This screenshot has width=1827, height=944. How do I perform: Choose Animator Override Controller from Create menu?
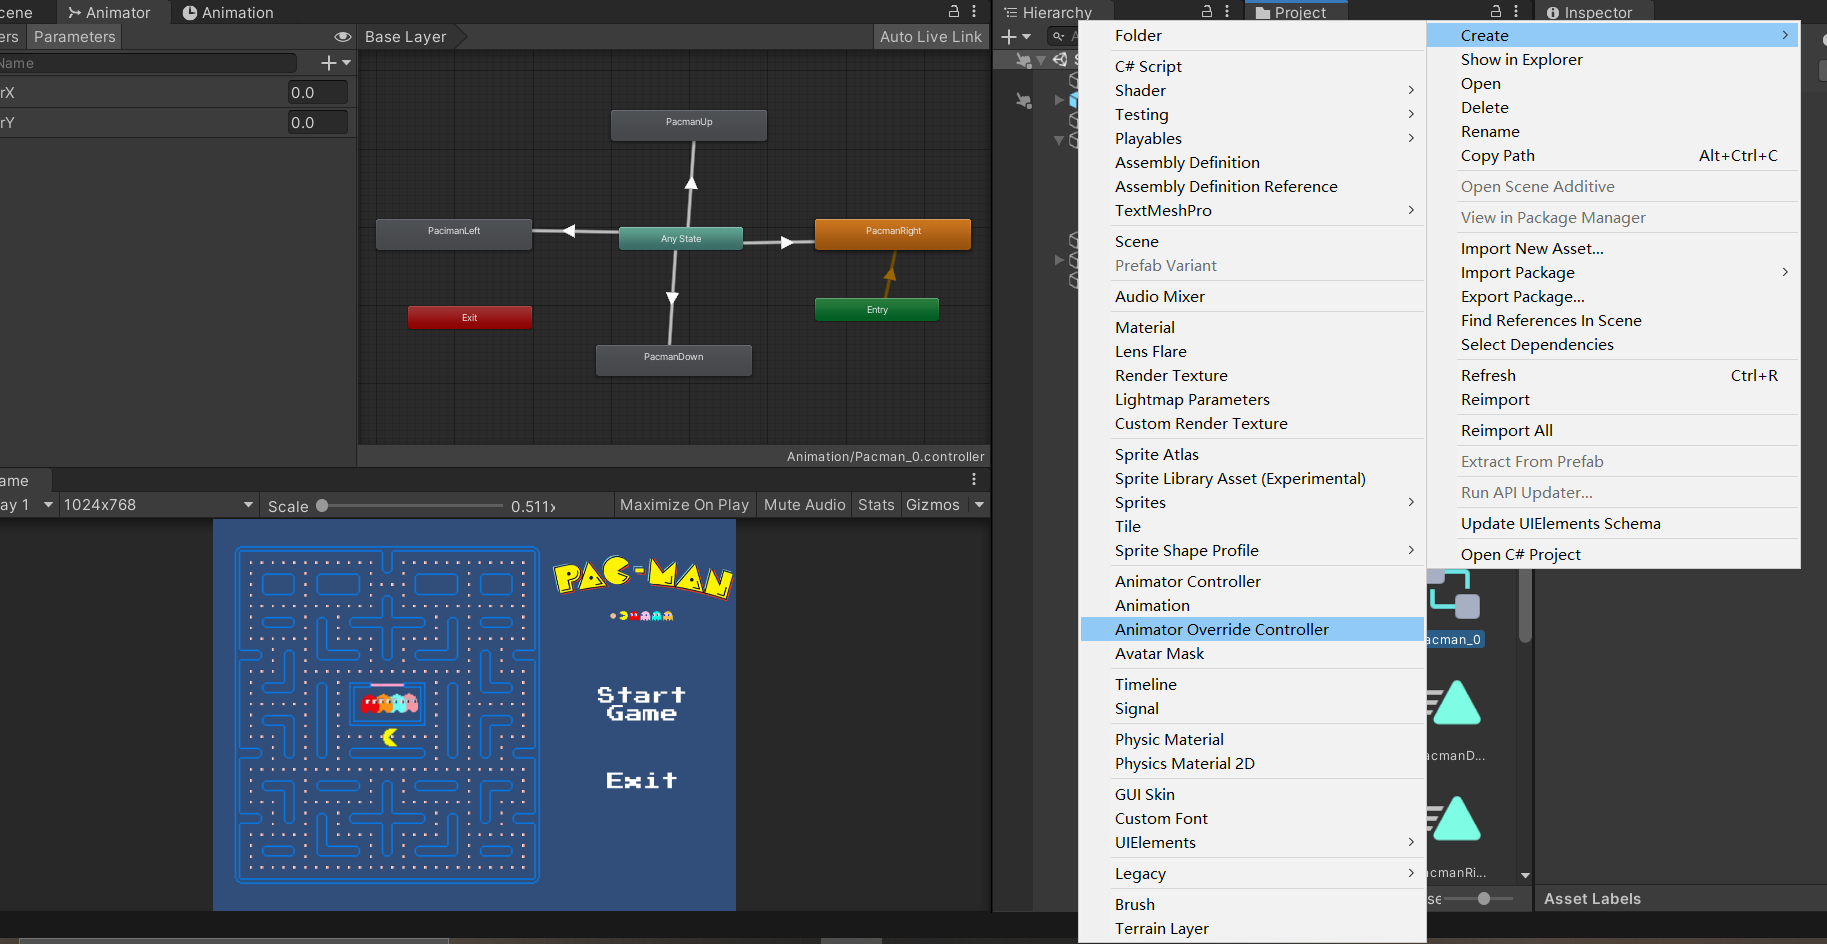click(1252, 629)
